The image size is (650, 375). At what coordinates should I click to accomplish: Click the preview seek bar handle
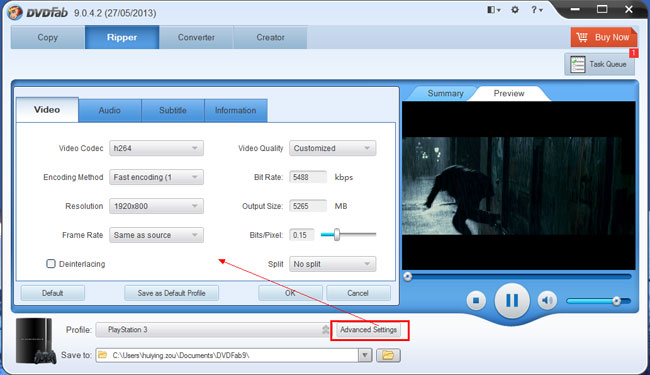[408, 276]
